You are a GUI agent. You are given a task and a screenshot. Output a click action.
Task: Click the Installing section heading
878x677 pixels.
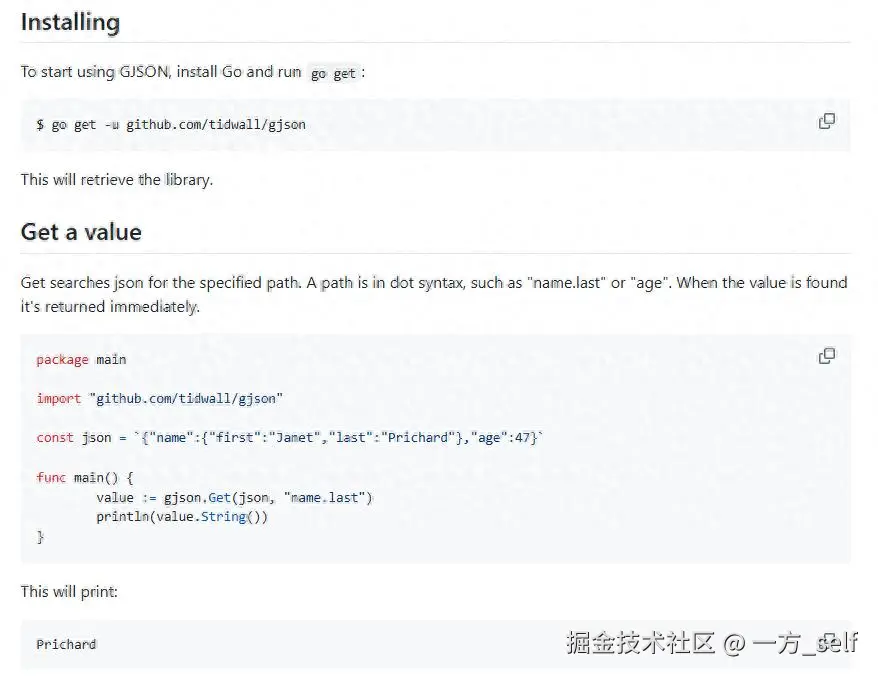(x=70, y=22)
